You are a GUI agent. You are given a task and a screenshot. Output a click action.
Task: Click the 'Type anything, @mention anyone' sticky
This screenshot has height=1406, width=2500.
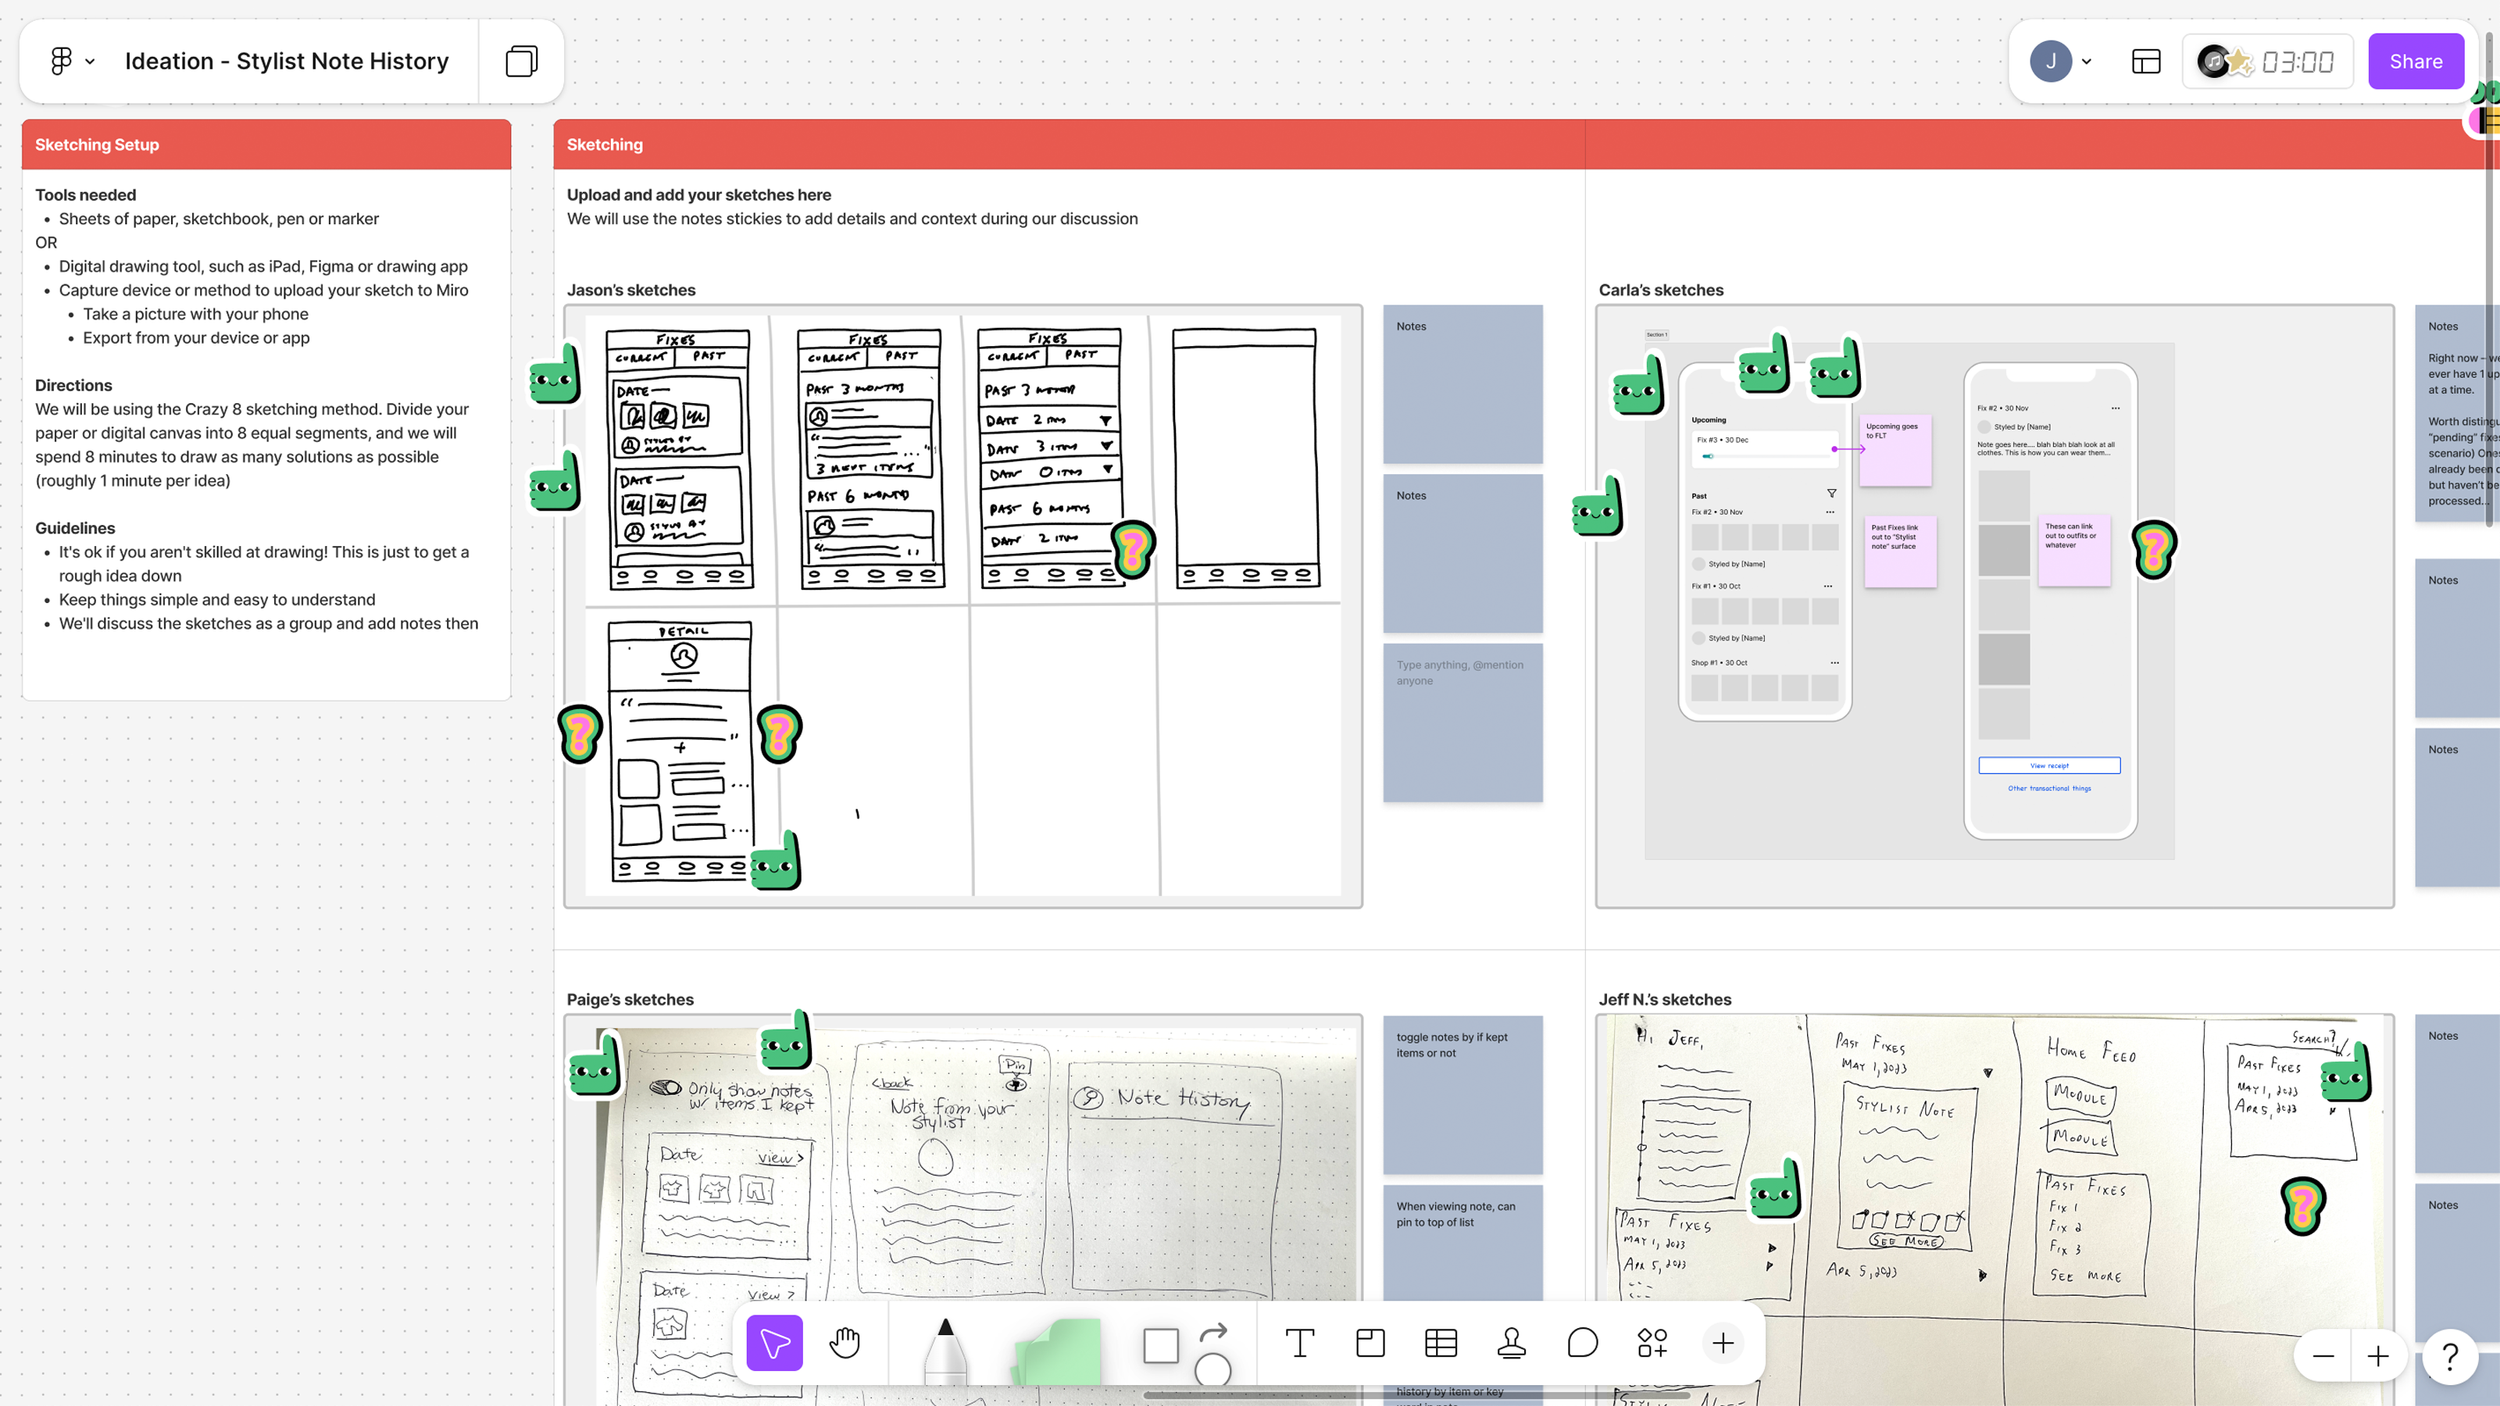1462,722
